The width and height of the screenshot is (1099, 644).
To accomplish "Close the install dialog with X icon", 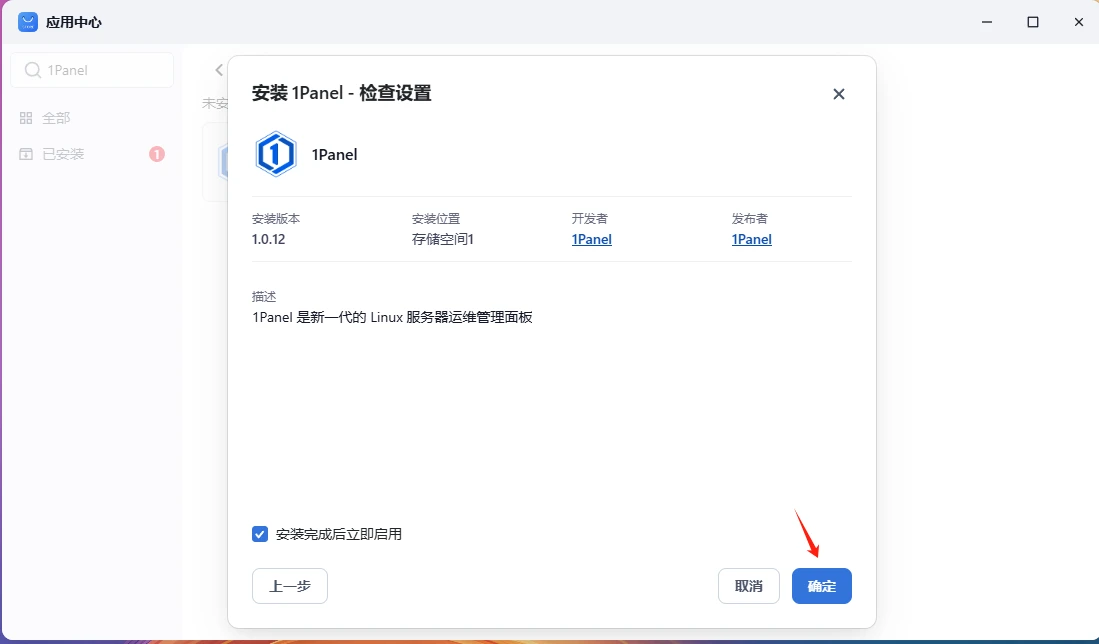I will 838,94.
